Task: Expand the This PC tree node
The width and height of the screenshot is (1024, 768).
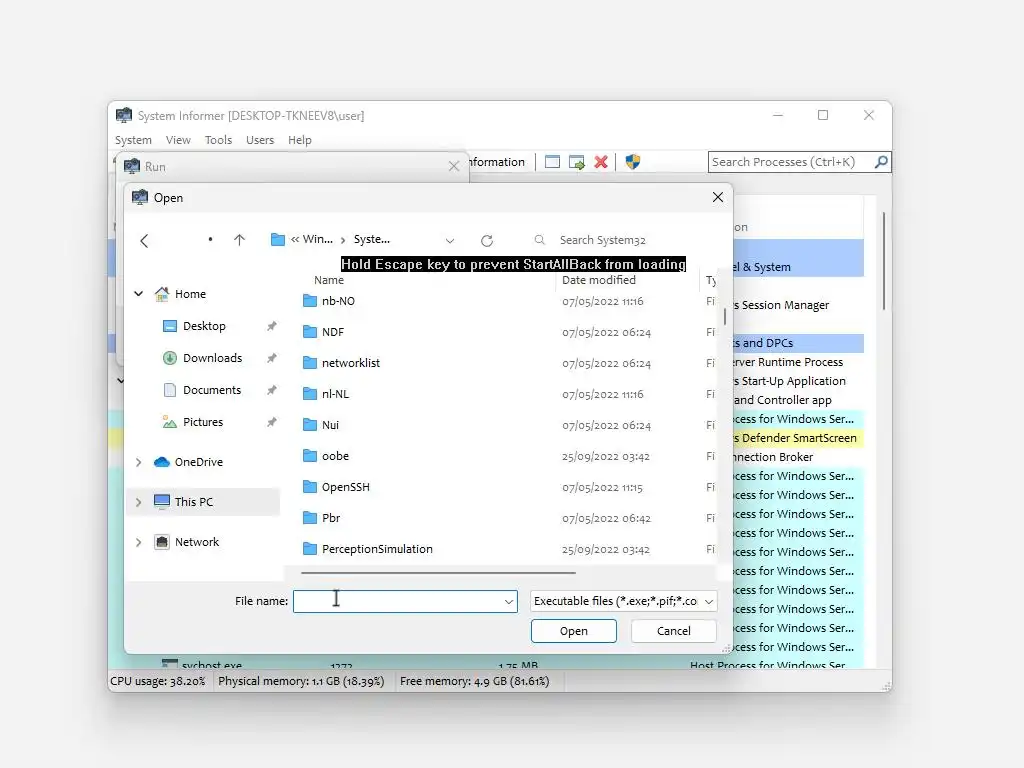Action: (138, 502)
